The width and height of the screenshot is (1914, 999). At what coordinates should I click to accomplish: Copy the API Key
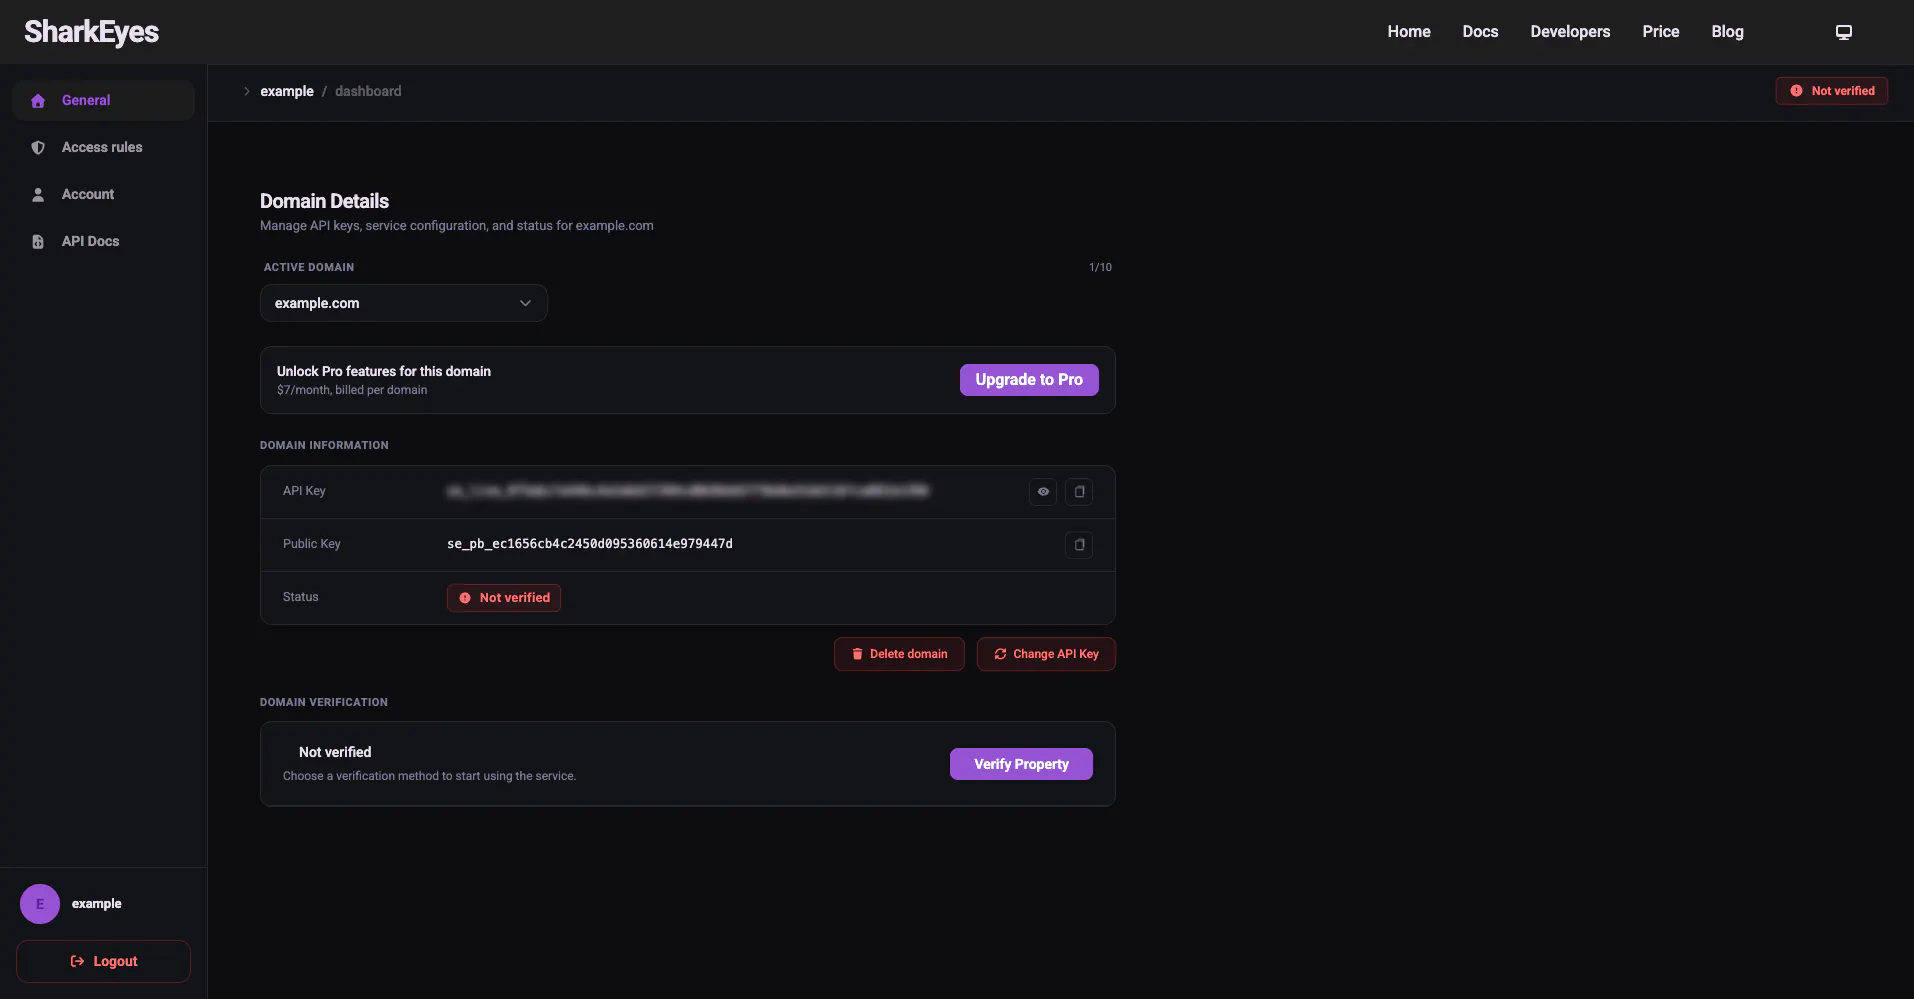tap(1079, 492)
